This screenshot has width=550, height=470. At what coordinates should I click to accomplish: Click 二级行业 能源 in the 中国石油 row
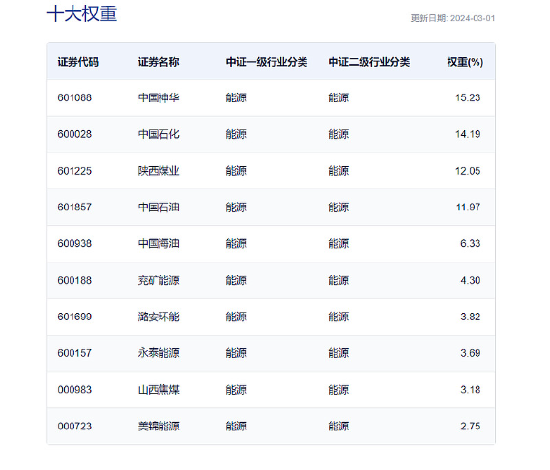[339, 207]
